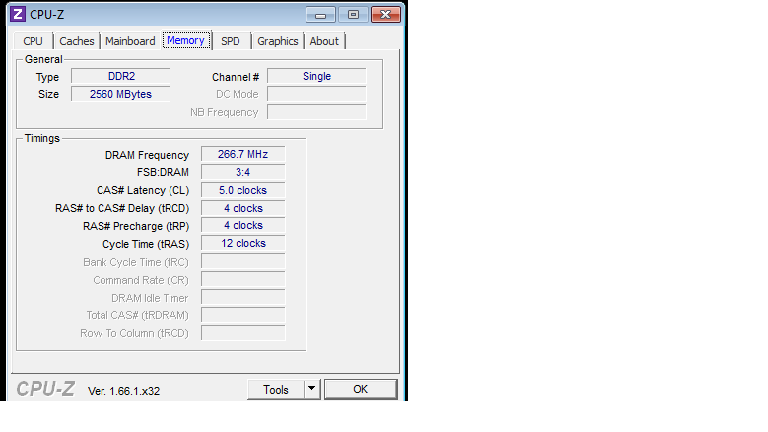The width and height of the screenshot is (768, 432).
Task: Click the RAS# Precharge value 4 clocks
Action: point(243,225)
